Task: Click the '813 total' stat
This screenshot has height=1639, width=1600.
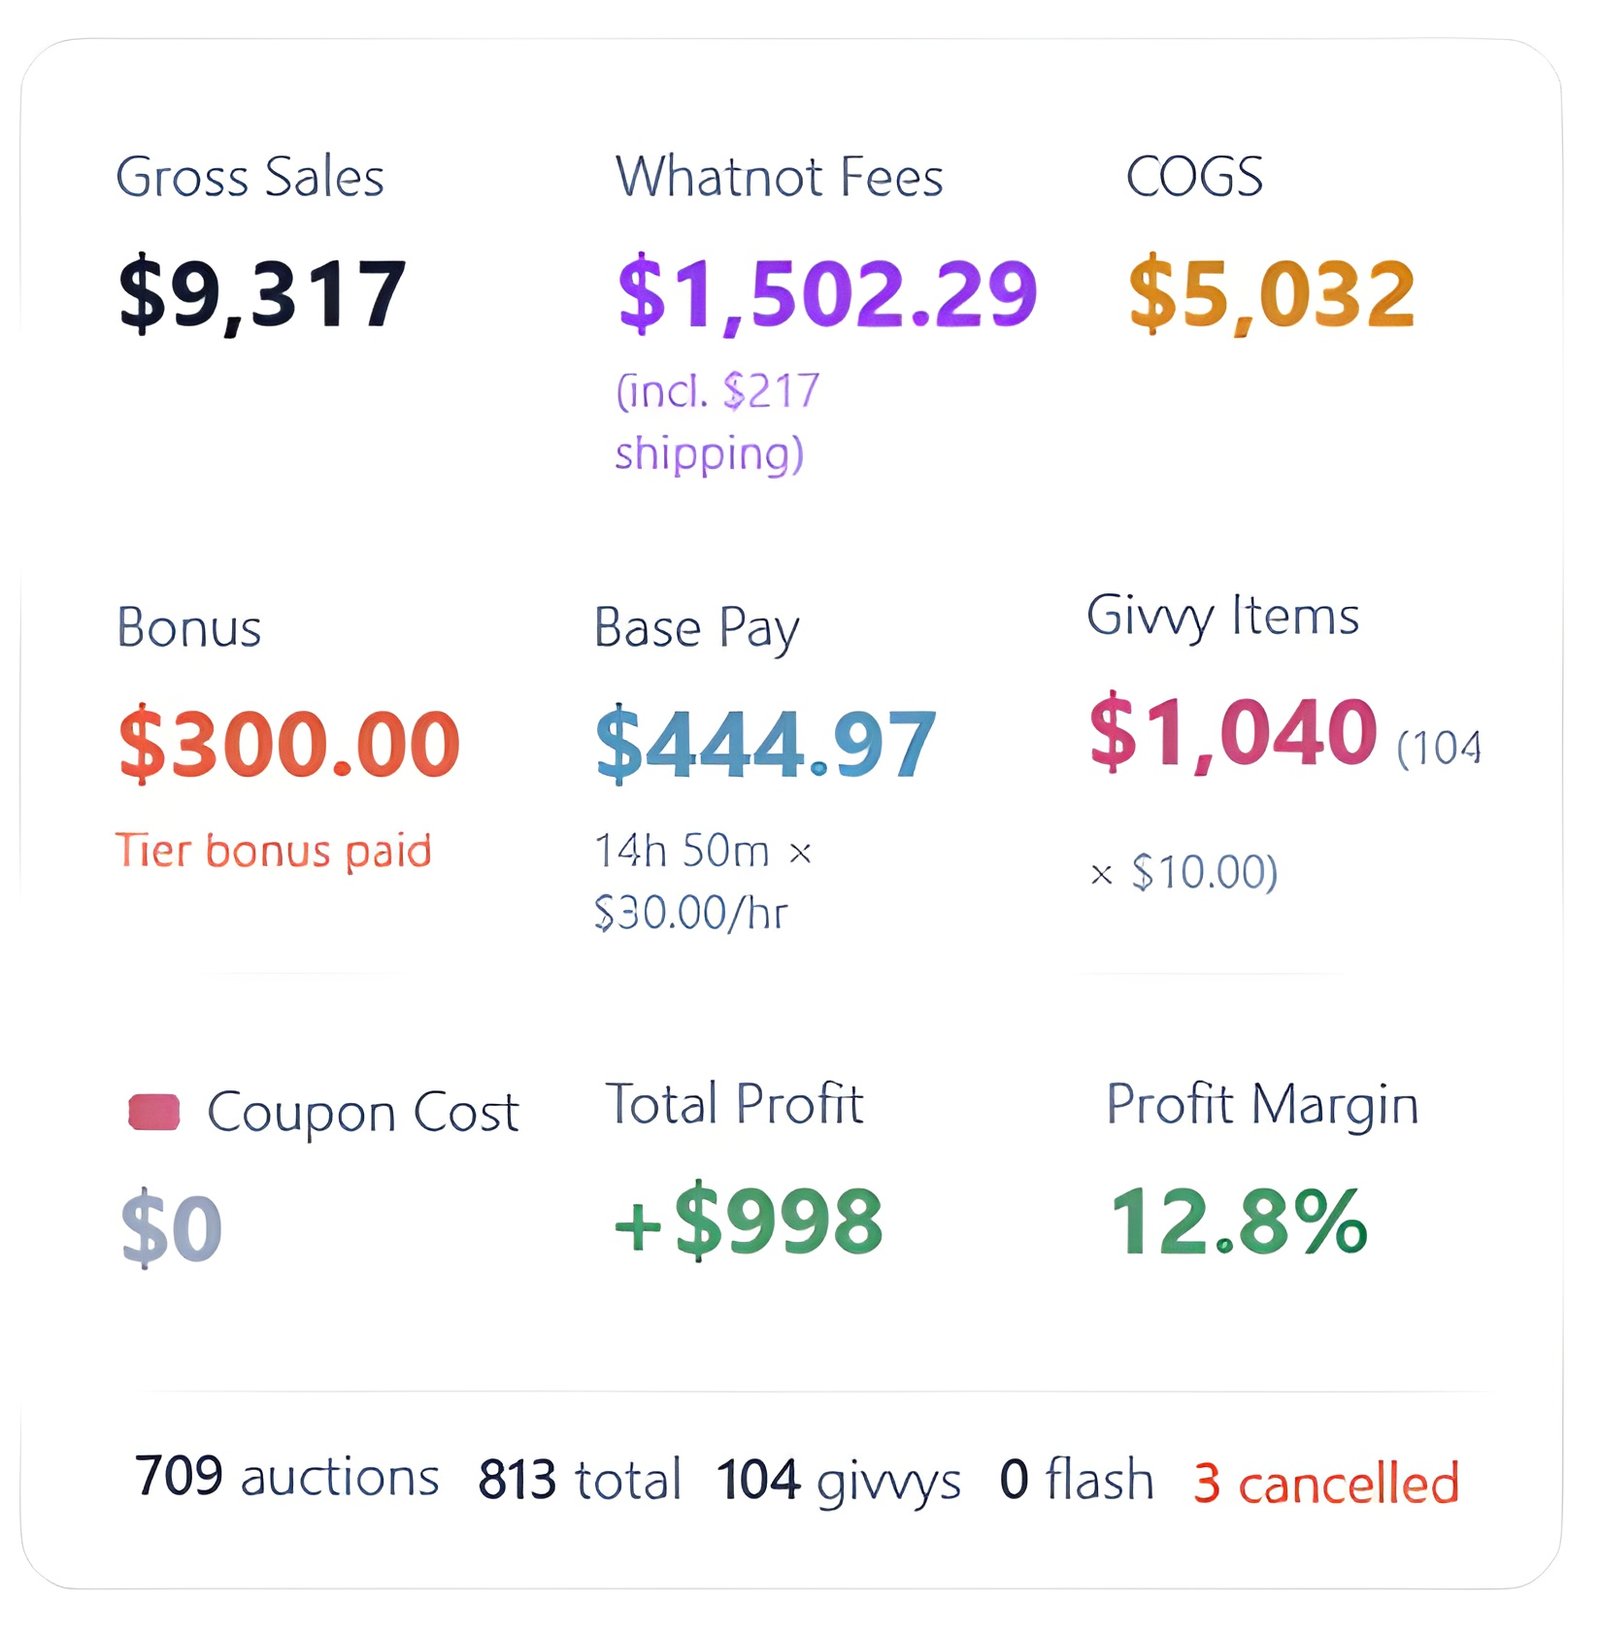Action: pyautogui.click(x=579, y=1480)
